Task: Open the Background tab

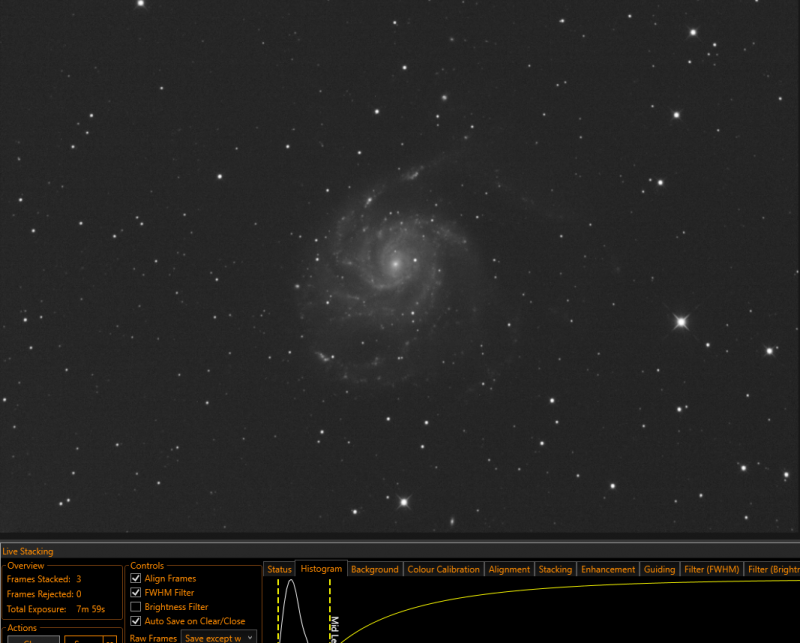Action: click(x=374, y=569)
